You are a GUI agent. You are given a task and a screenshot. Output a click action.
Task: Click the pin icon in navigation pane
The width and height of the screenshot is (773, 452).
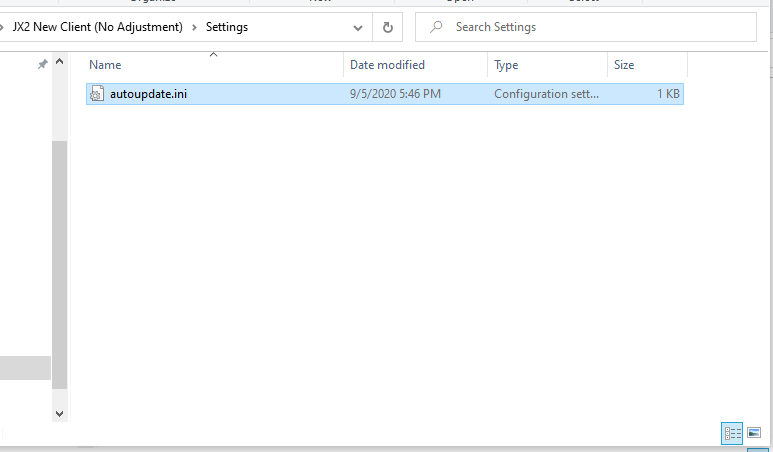coord(42,64)
